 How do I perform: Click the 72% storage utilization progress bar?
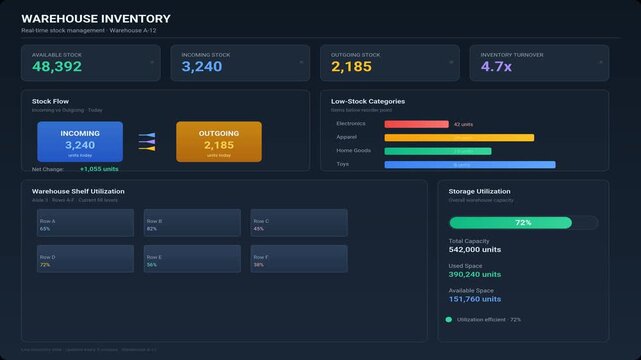[524, 223]
